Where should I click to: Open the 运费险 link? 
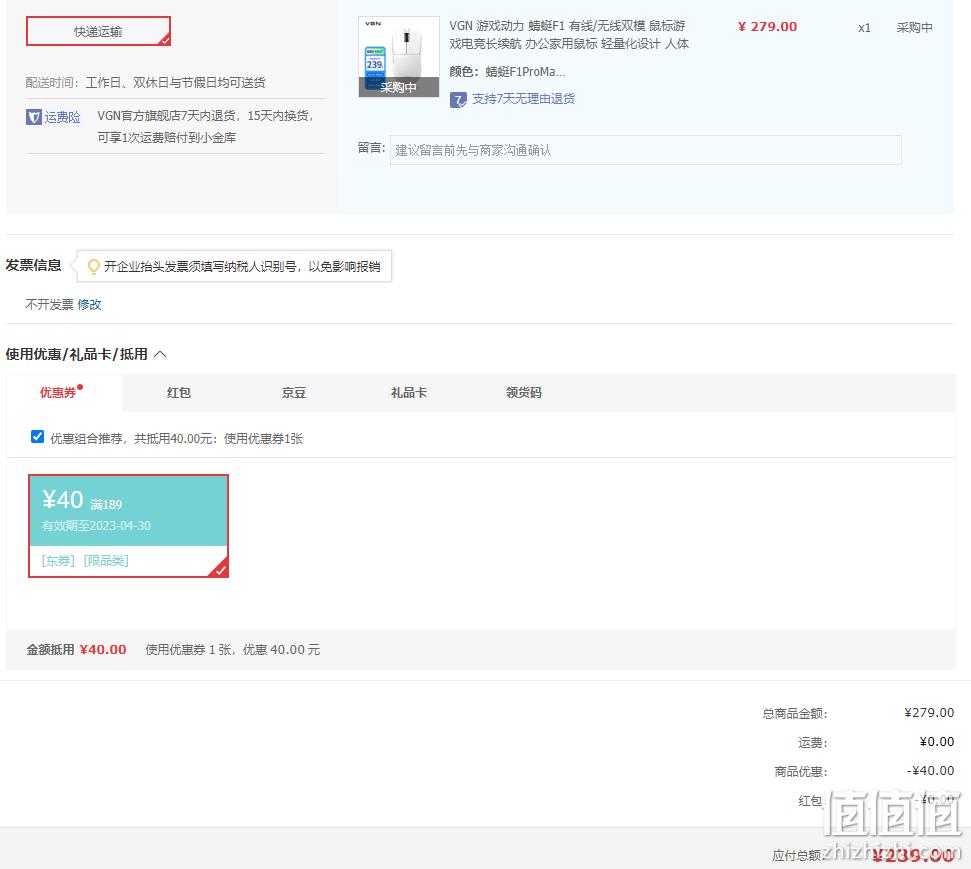pyautogui.click(x=62, y=117)
